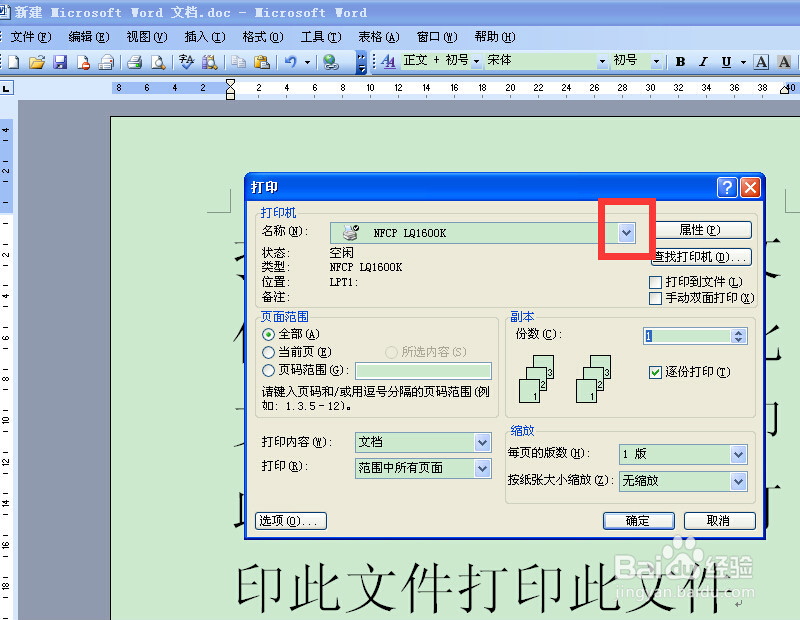Viewport: 800px width, 620px height.
Task: Click the Undo arrow icon
Action: tap(291, 62)
